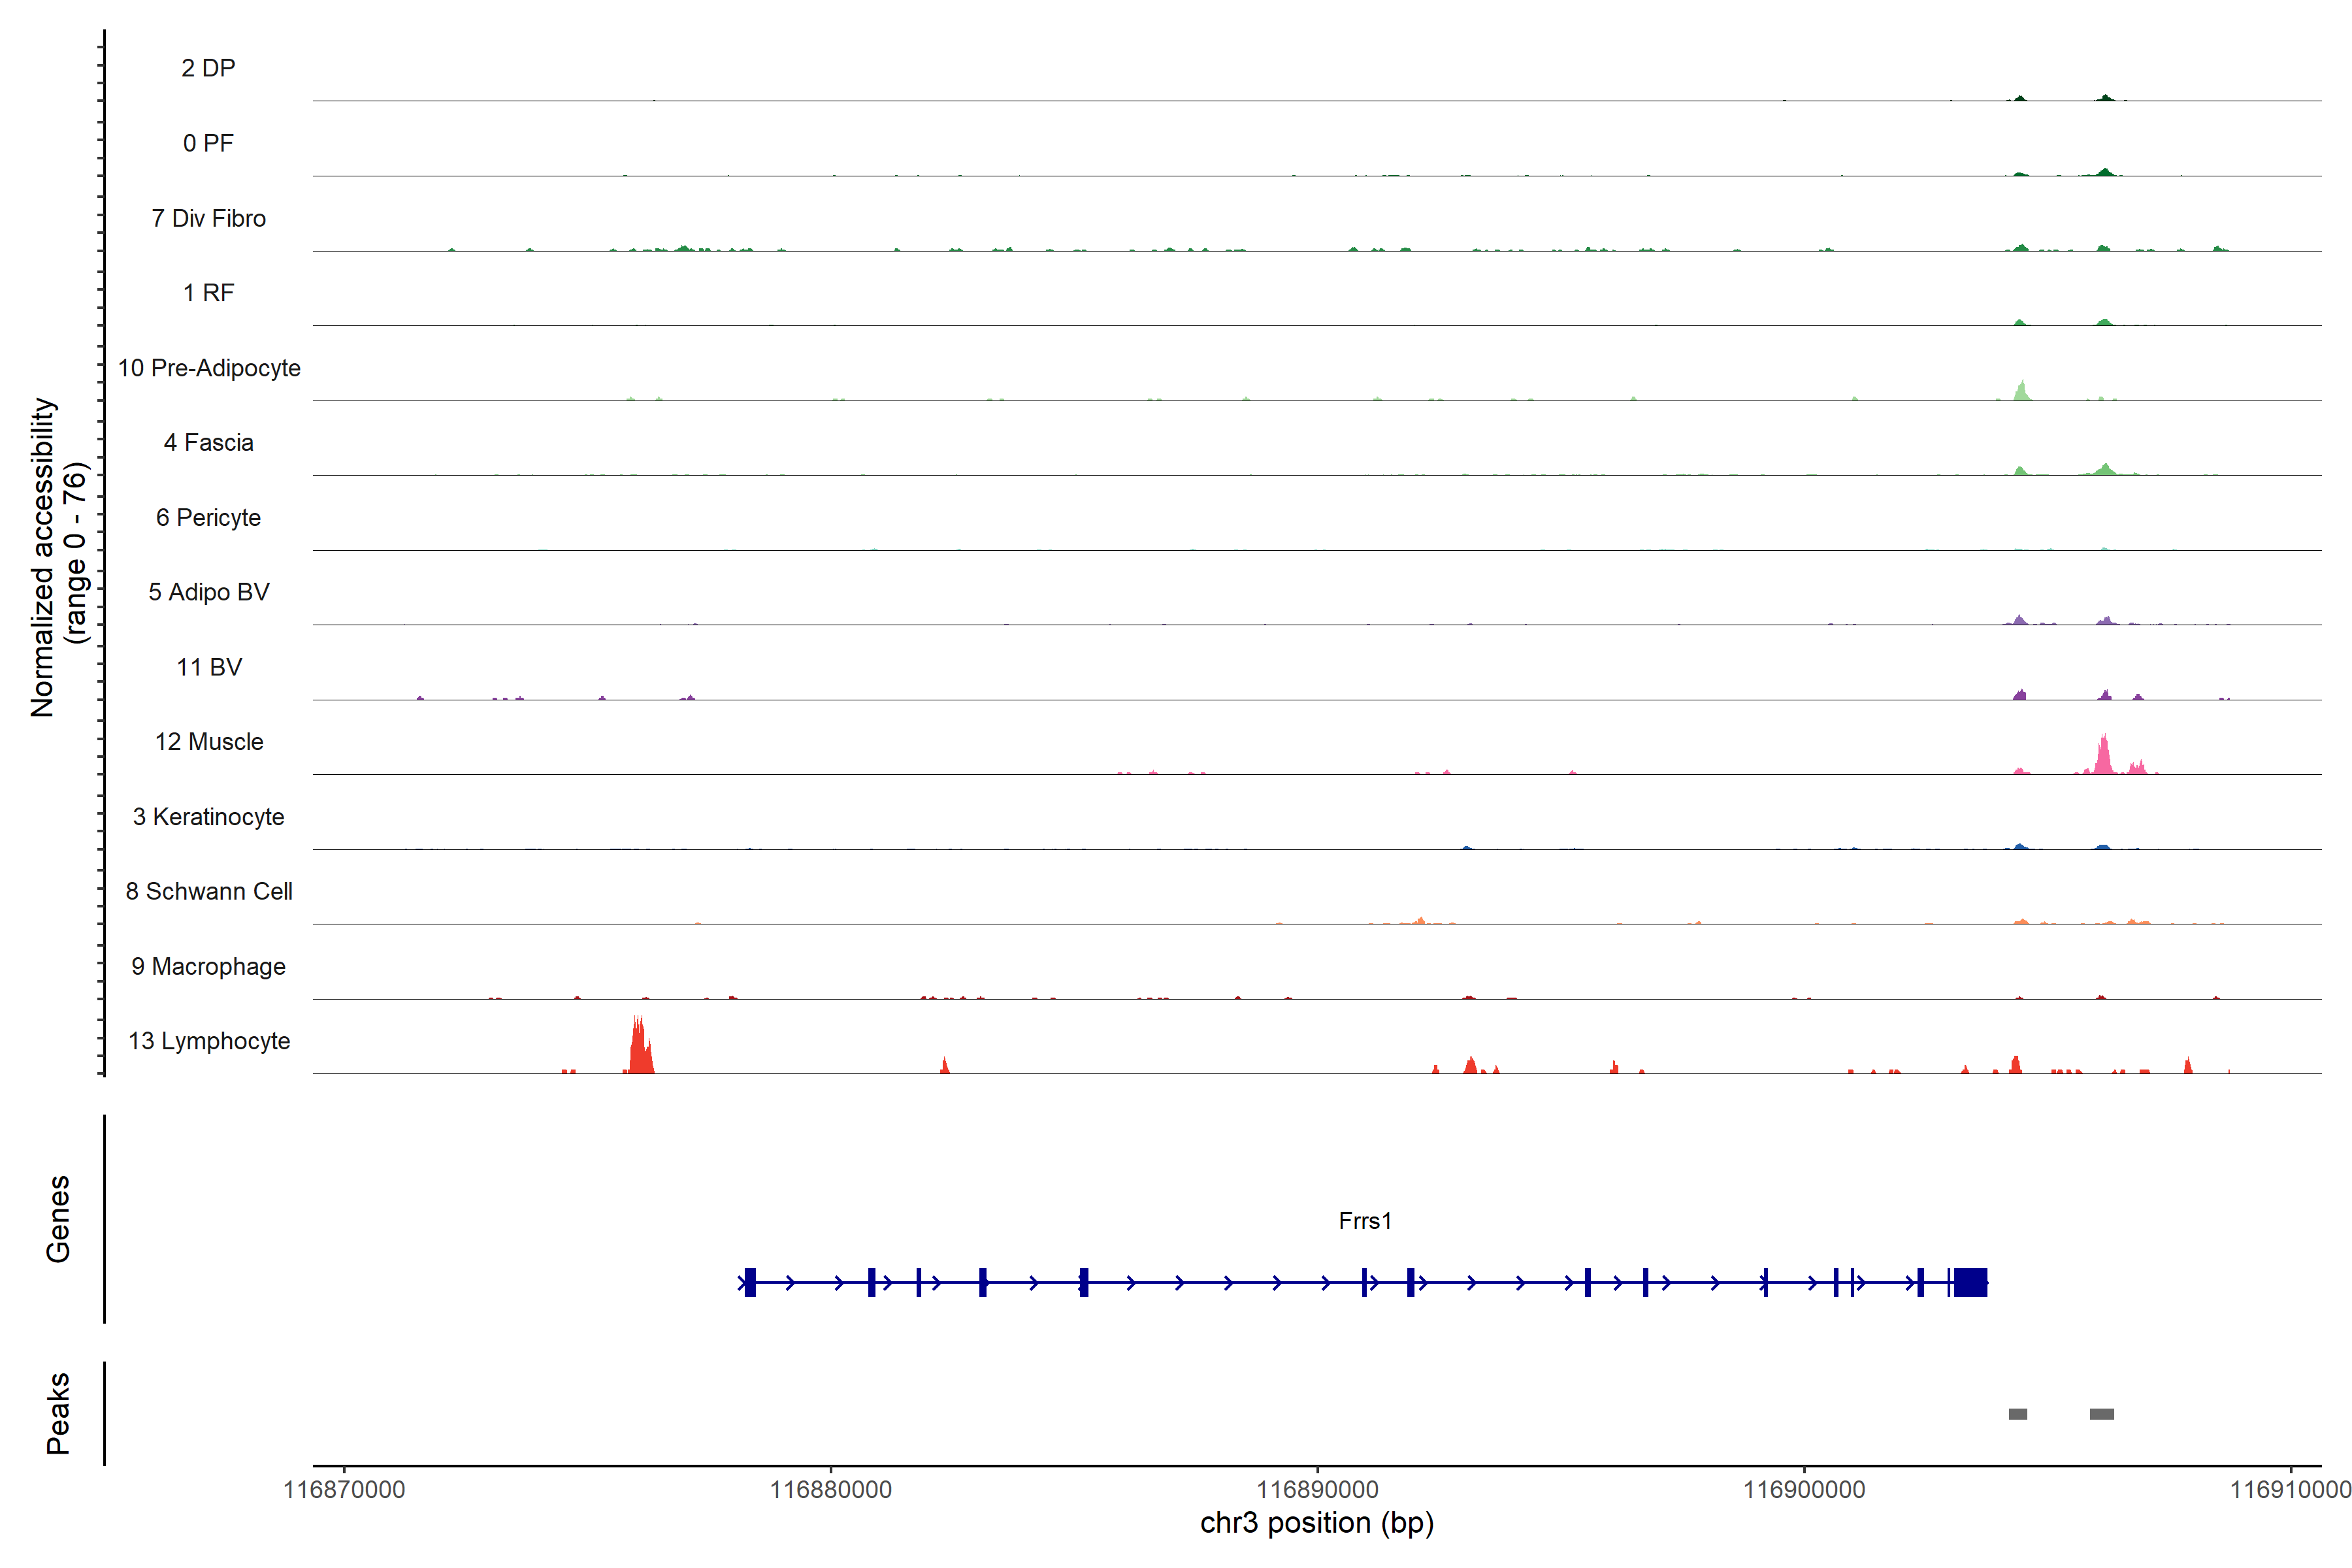Image resolution: width=2352 pixels, height=1568 pixels.
Task: Click the pink Muscle track peak
Action: 2103,757
